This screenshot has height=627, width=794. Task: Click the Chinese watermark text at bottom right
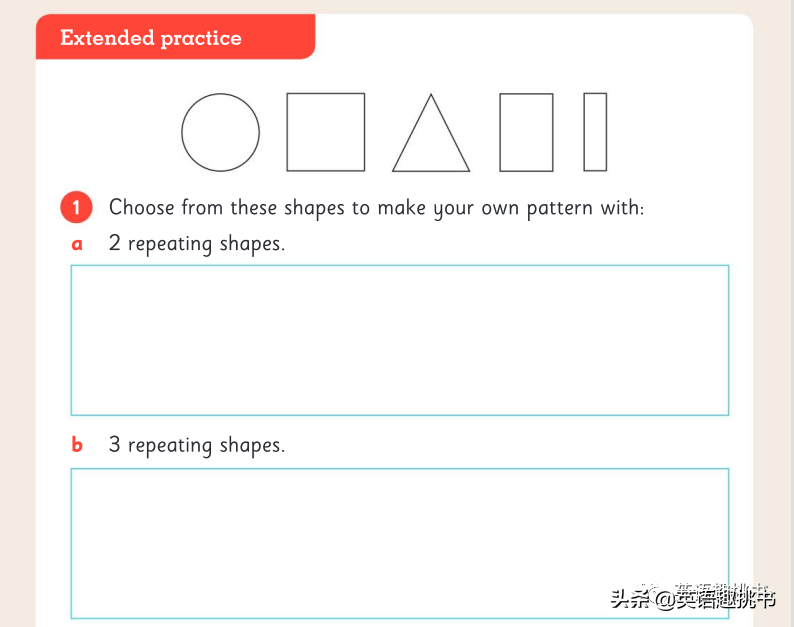(693, 597)
